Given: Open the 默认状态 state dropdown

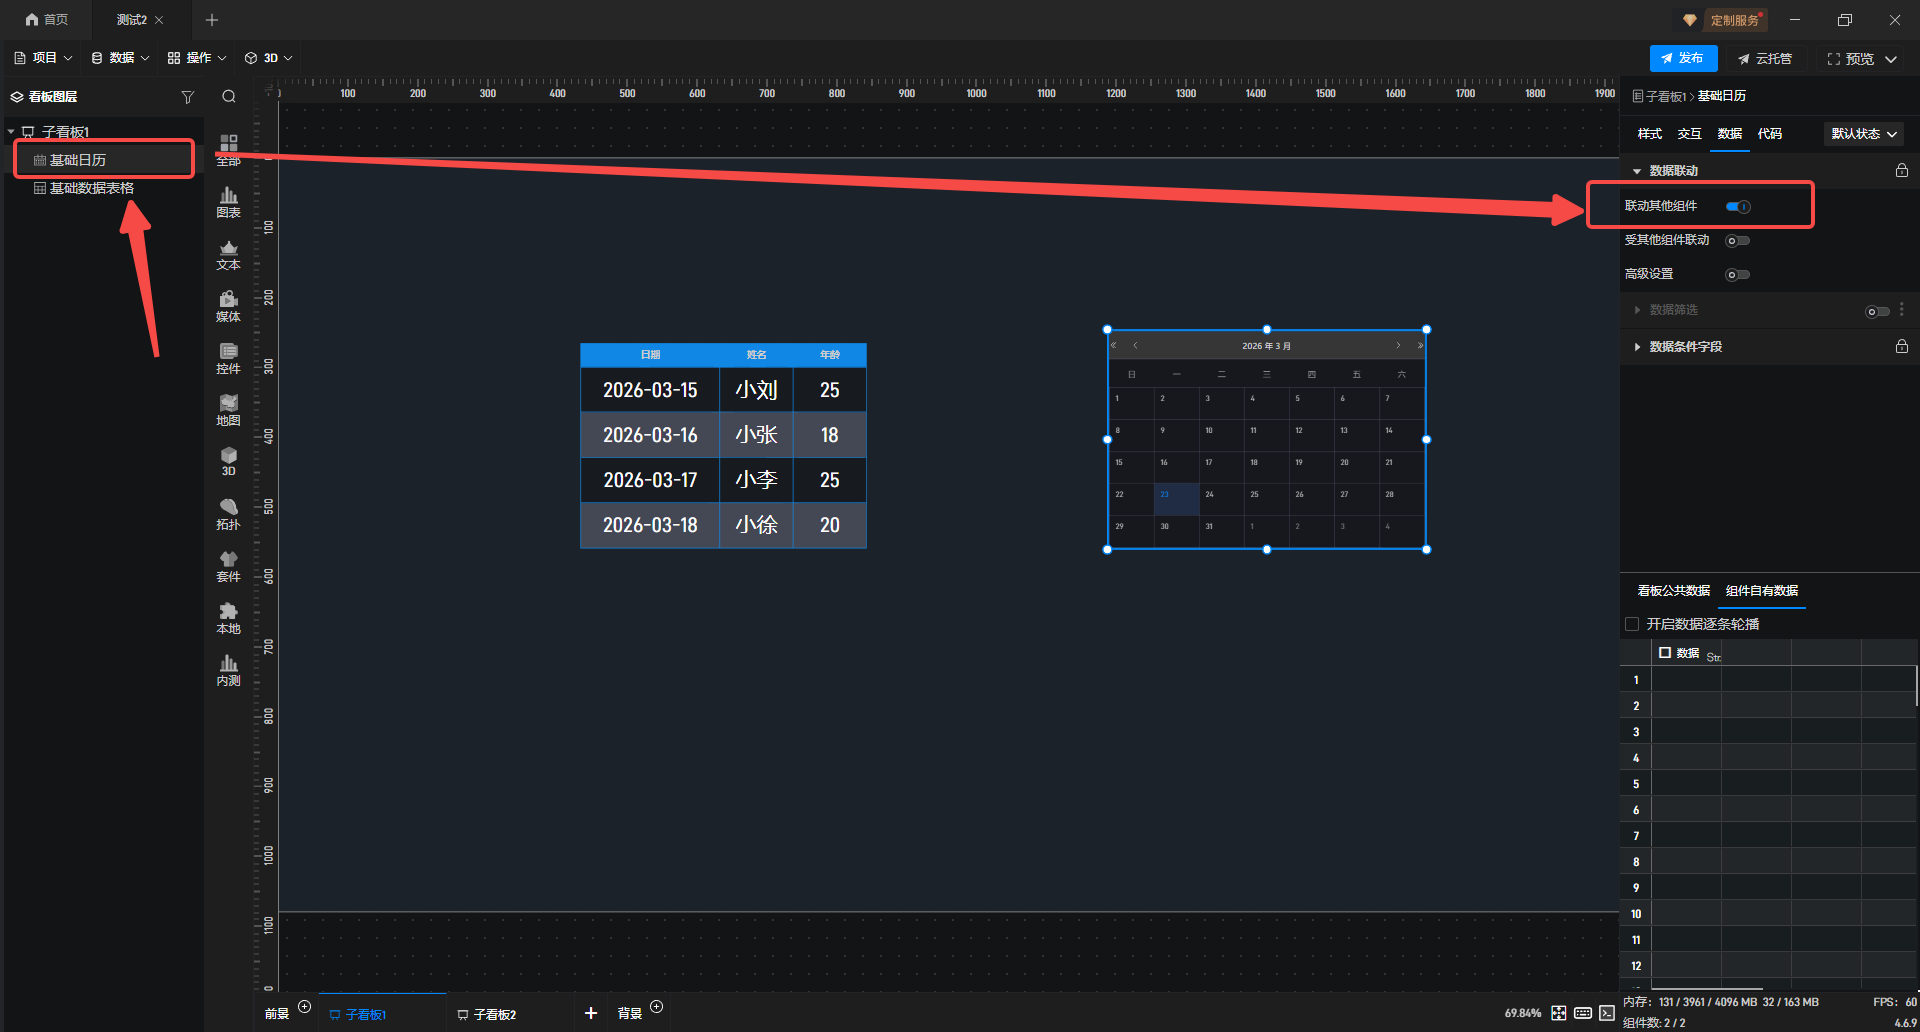Looking at the screenshot, I should [x=1863, y=134].
